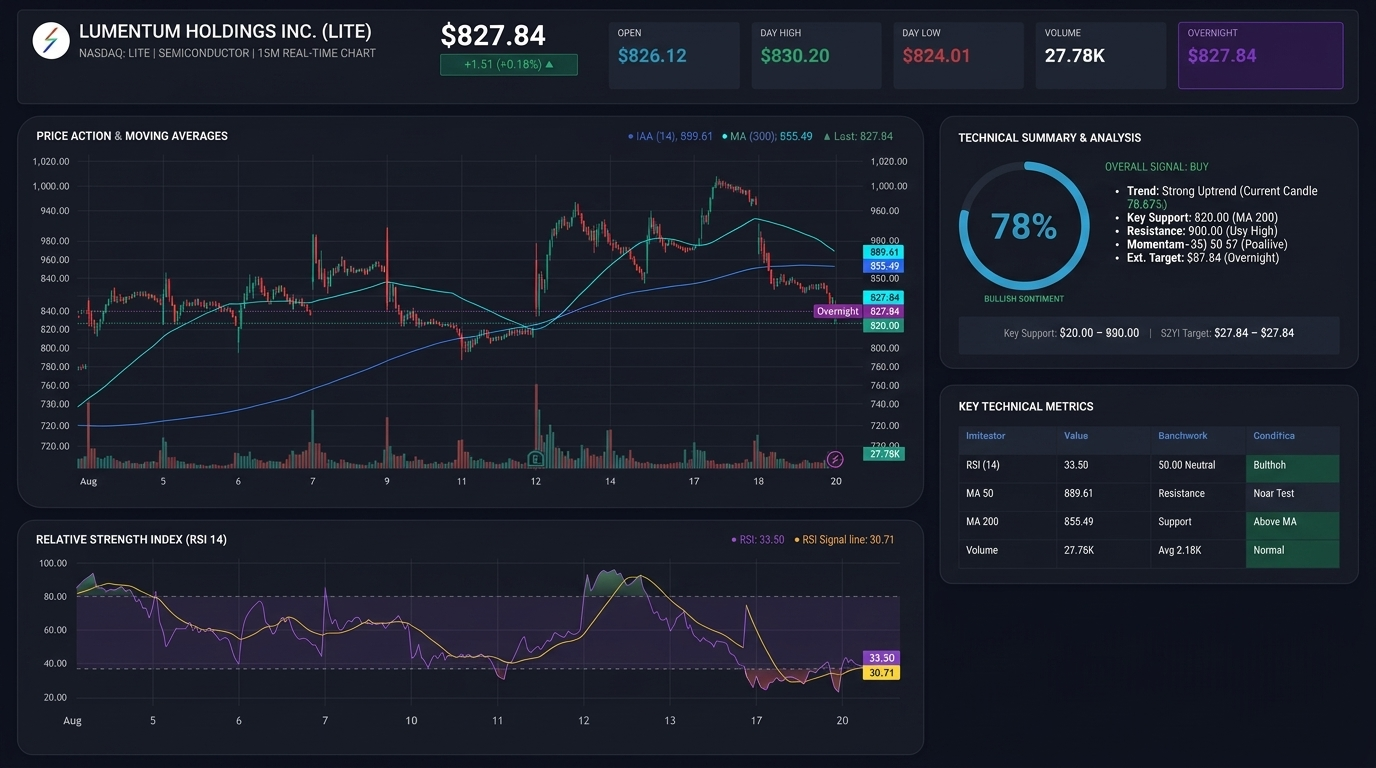Screen dimensions: 1376x768
Task: Click the 33.50 purple RSI value tag
Action: click(x=881, y=658)
